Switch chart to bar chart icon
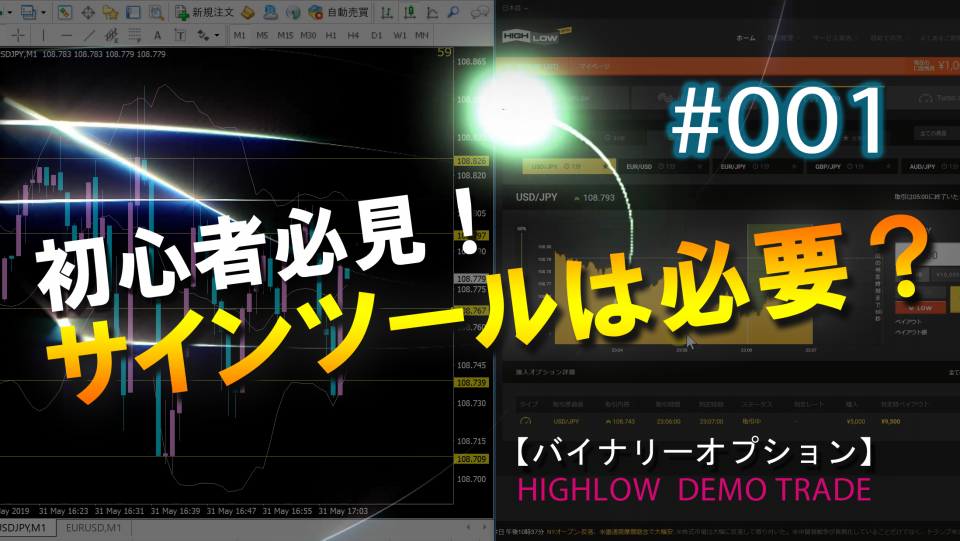This screenshot has width=960, height=541. click(386, 12)
